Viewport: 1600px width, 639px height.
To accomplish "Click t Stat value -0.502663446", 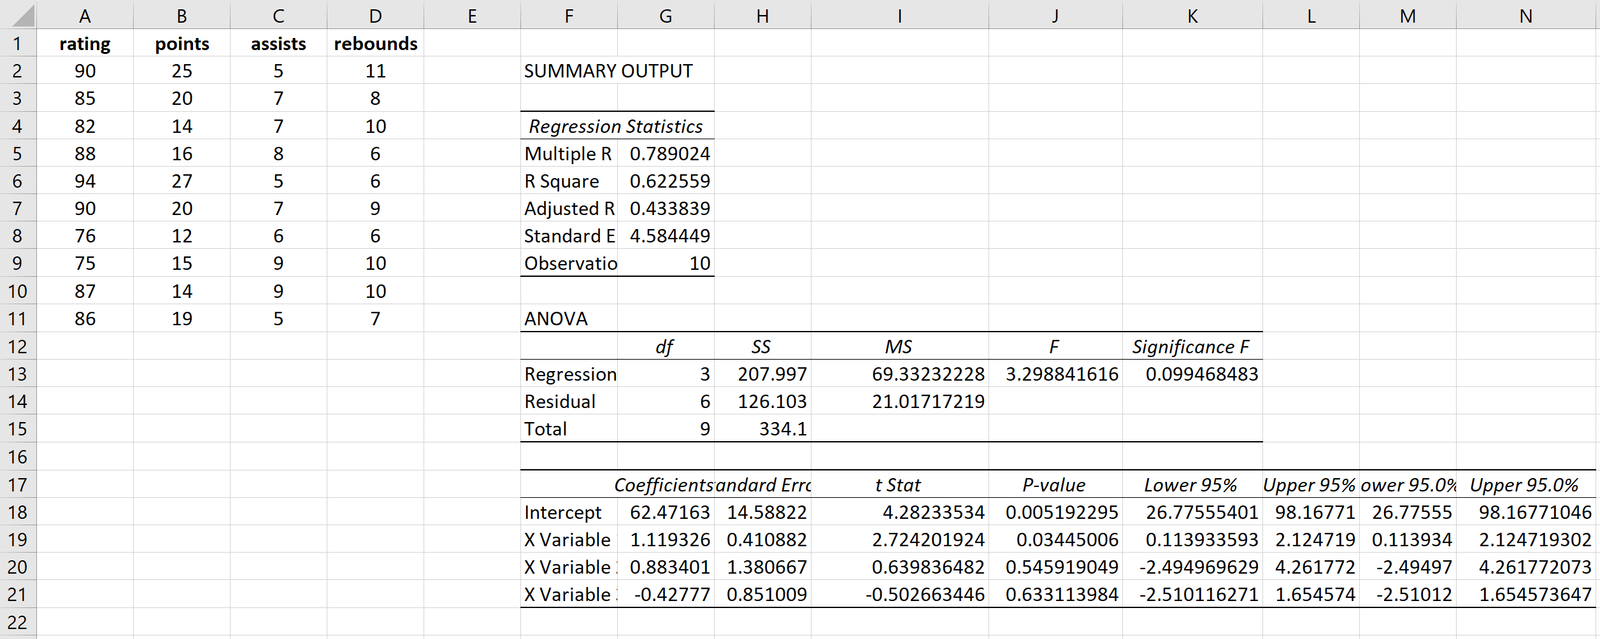I will point(900,595).
